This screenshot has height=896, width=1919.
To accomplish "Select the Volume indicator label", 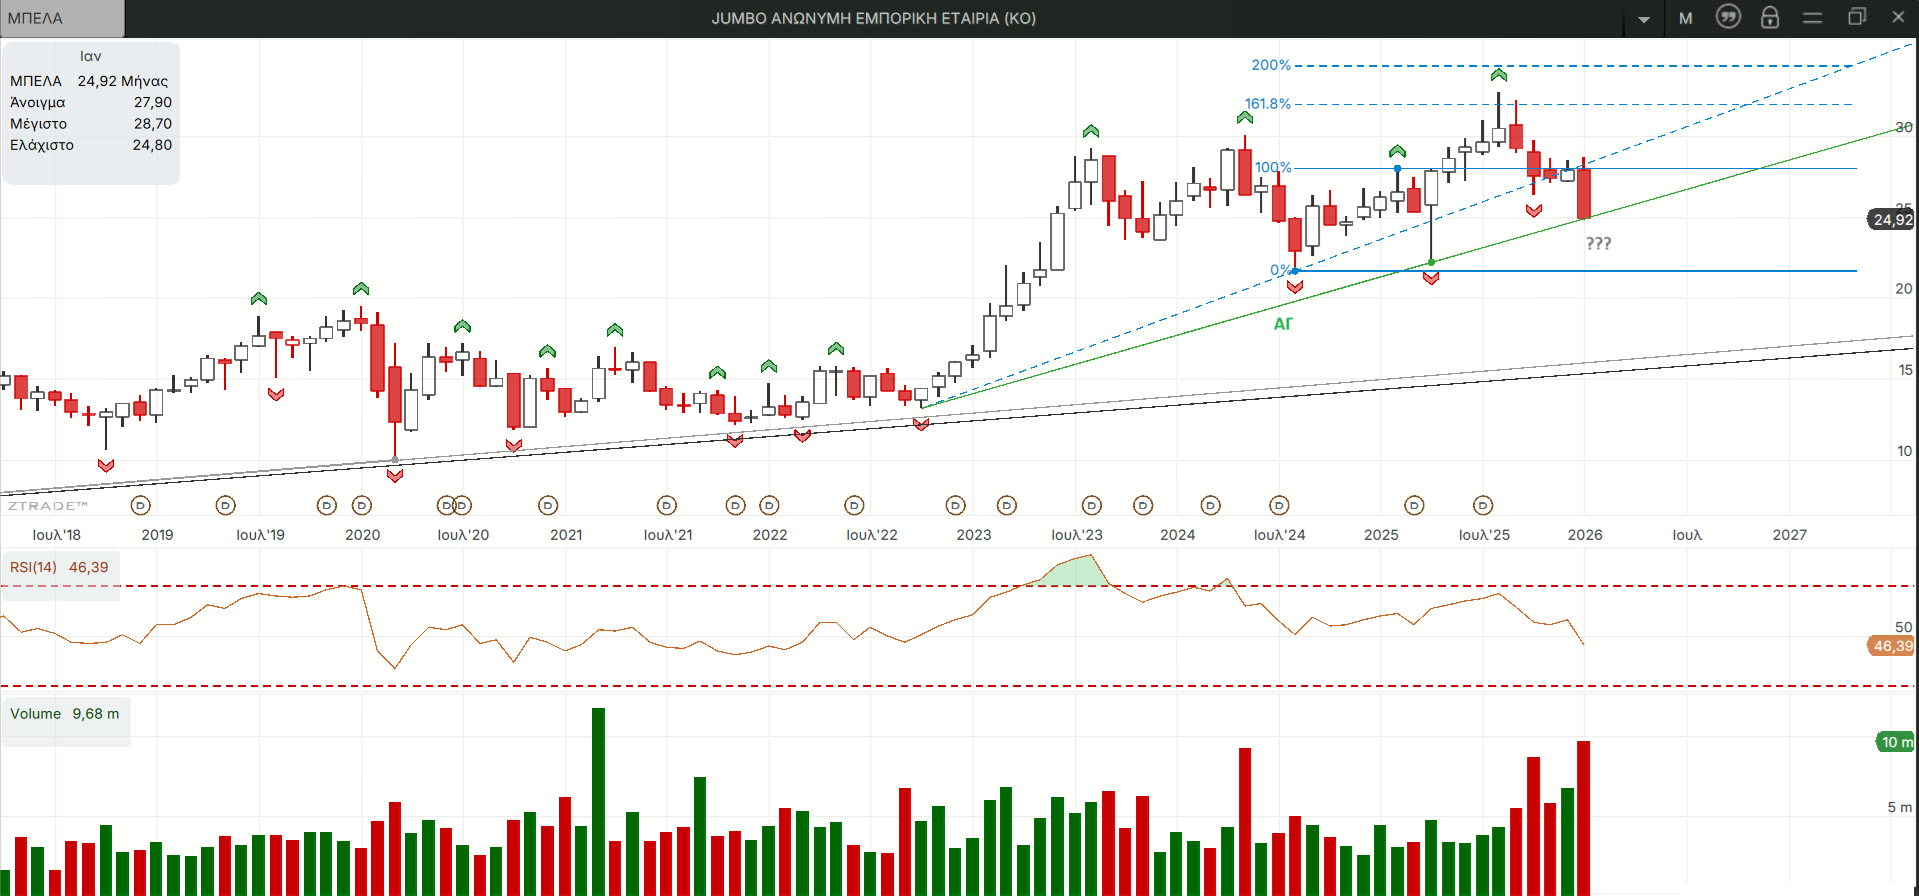I will click(36, 714).
